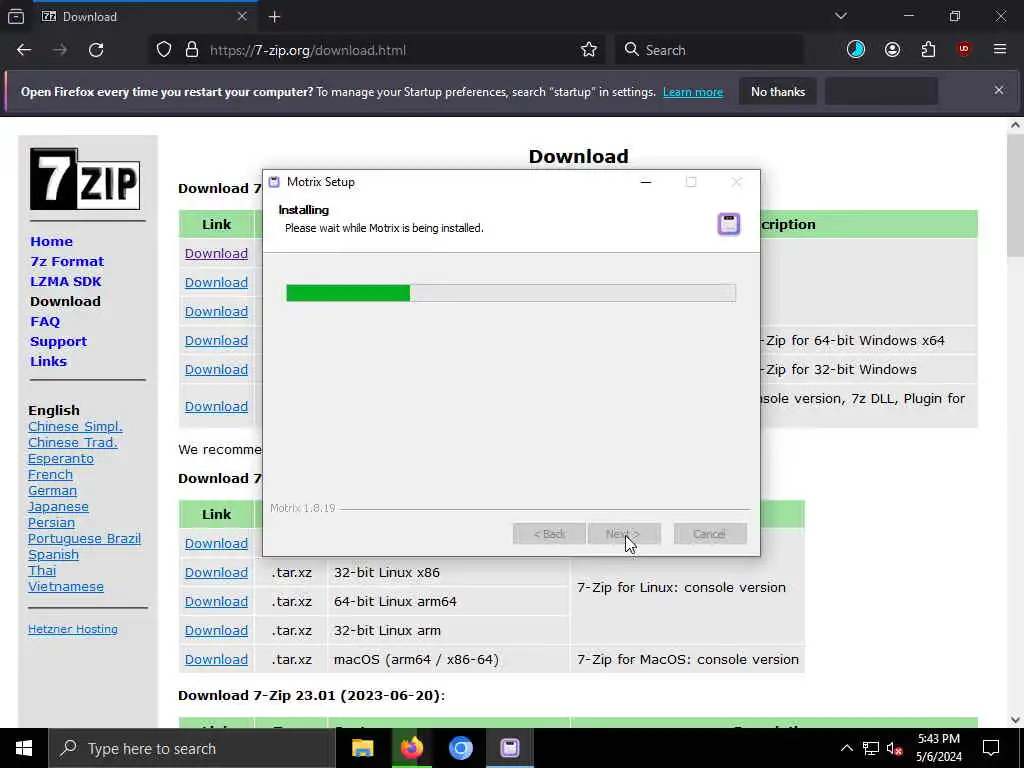The image size is (1024, 768).
Task: Switch language to Persian
Action: (52, 522)
